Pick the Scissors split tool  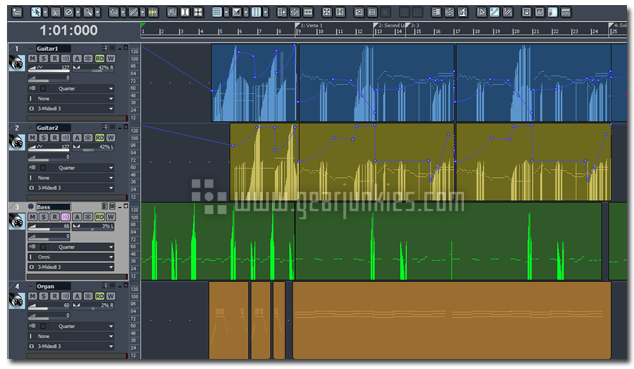(x=55, y=12)
